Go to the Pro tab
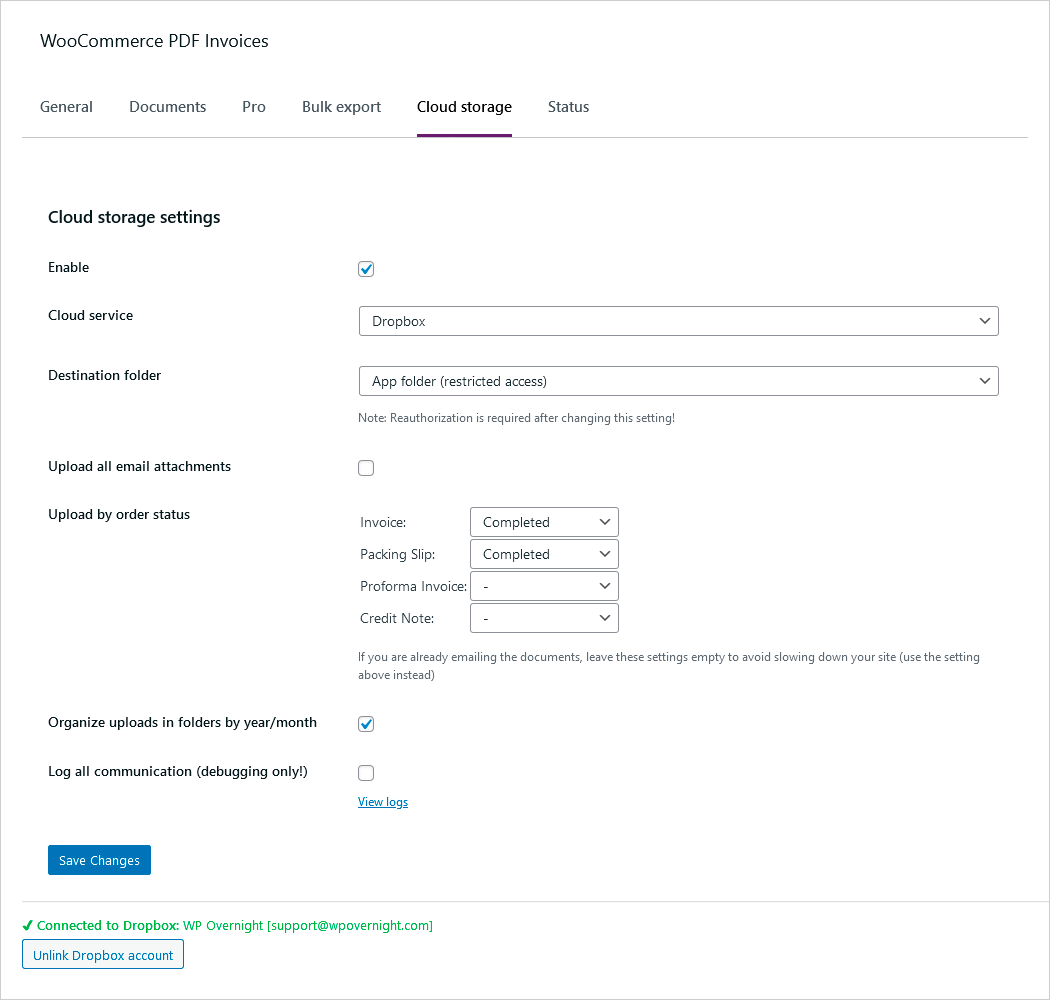Screen dimensions: 1050x1000 point(254,107)
